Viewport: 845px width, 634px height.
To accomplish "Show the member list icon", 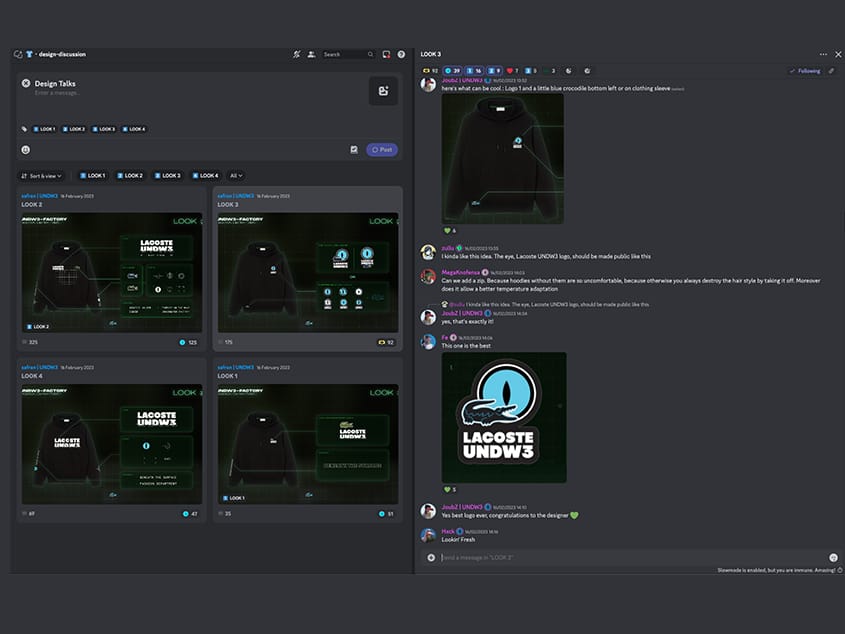I will point(311,54).
